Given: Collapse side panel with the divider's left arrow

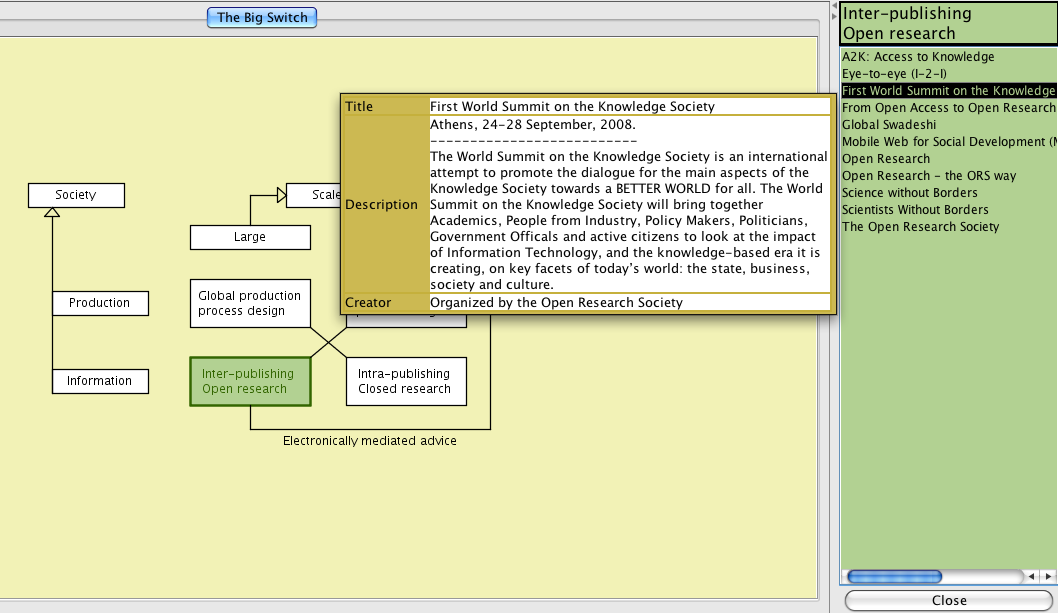Looking at the screenshot, I should point(834,6).
